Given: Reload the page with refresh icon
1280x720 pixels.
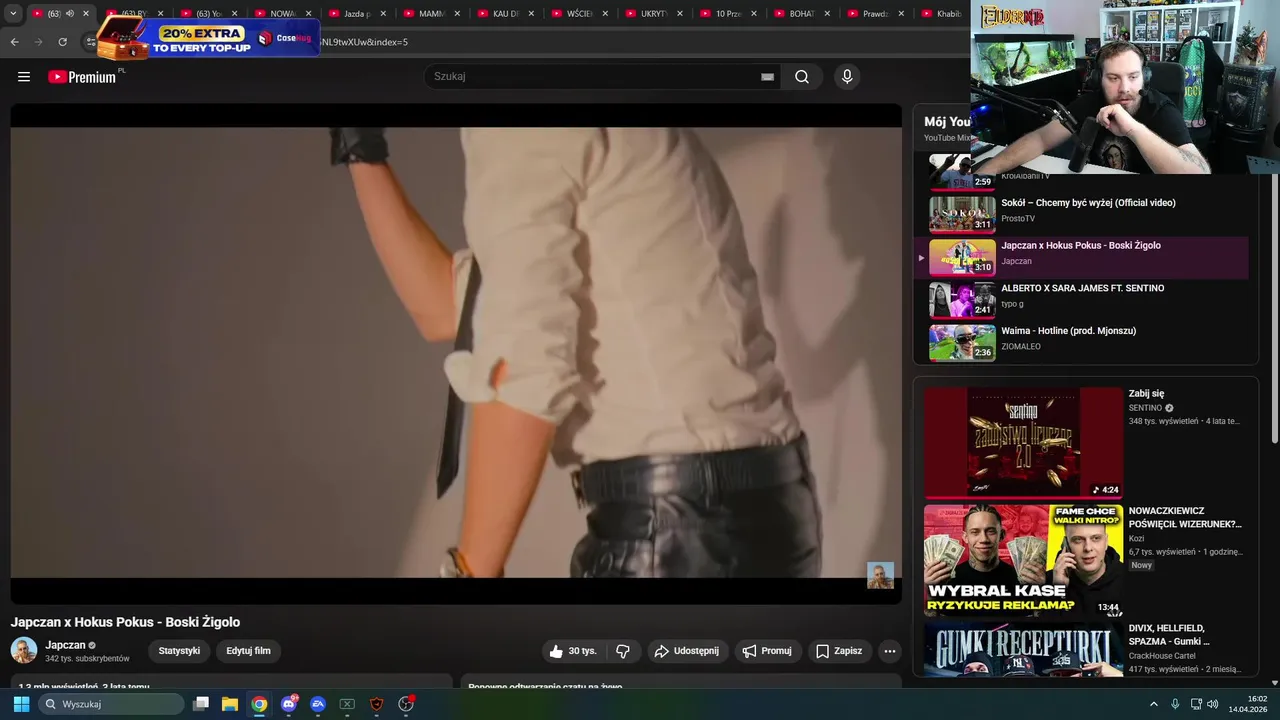Looking at the screenshot, I should [x=62, y=42].
